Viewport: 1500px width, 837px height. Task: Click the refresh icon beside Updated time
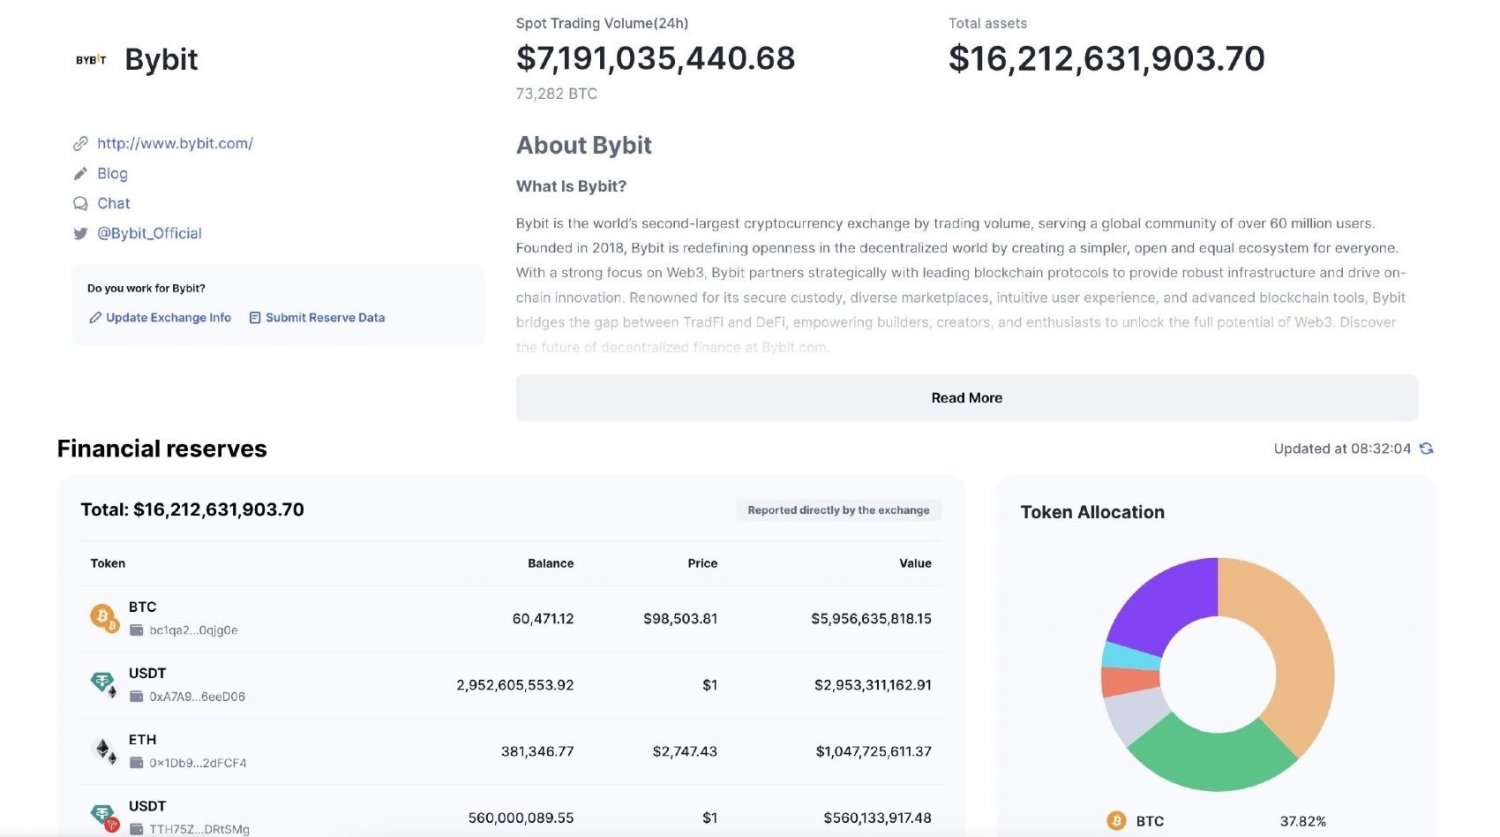(x=1426, y=449)
